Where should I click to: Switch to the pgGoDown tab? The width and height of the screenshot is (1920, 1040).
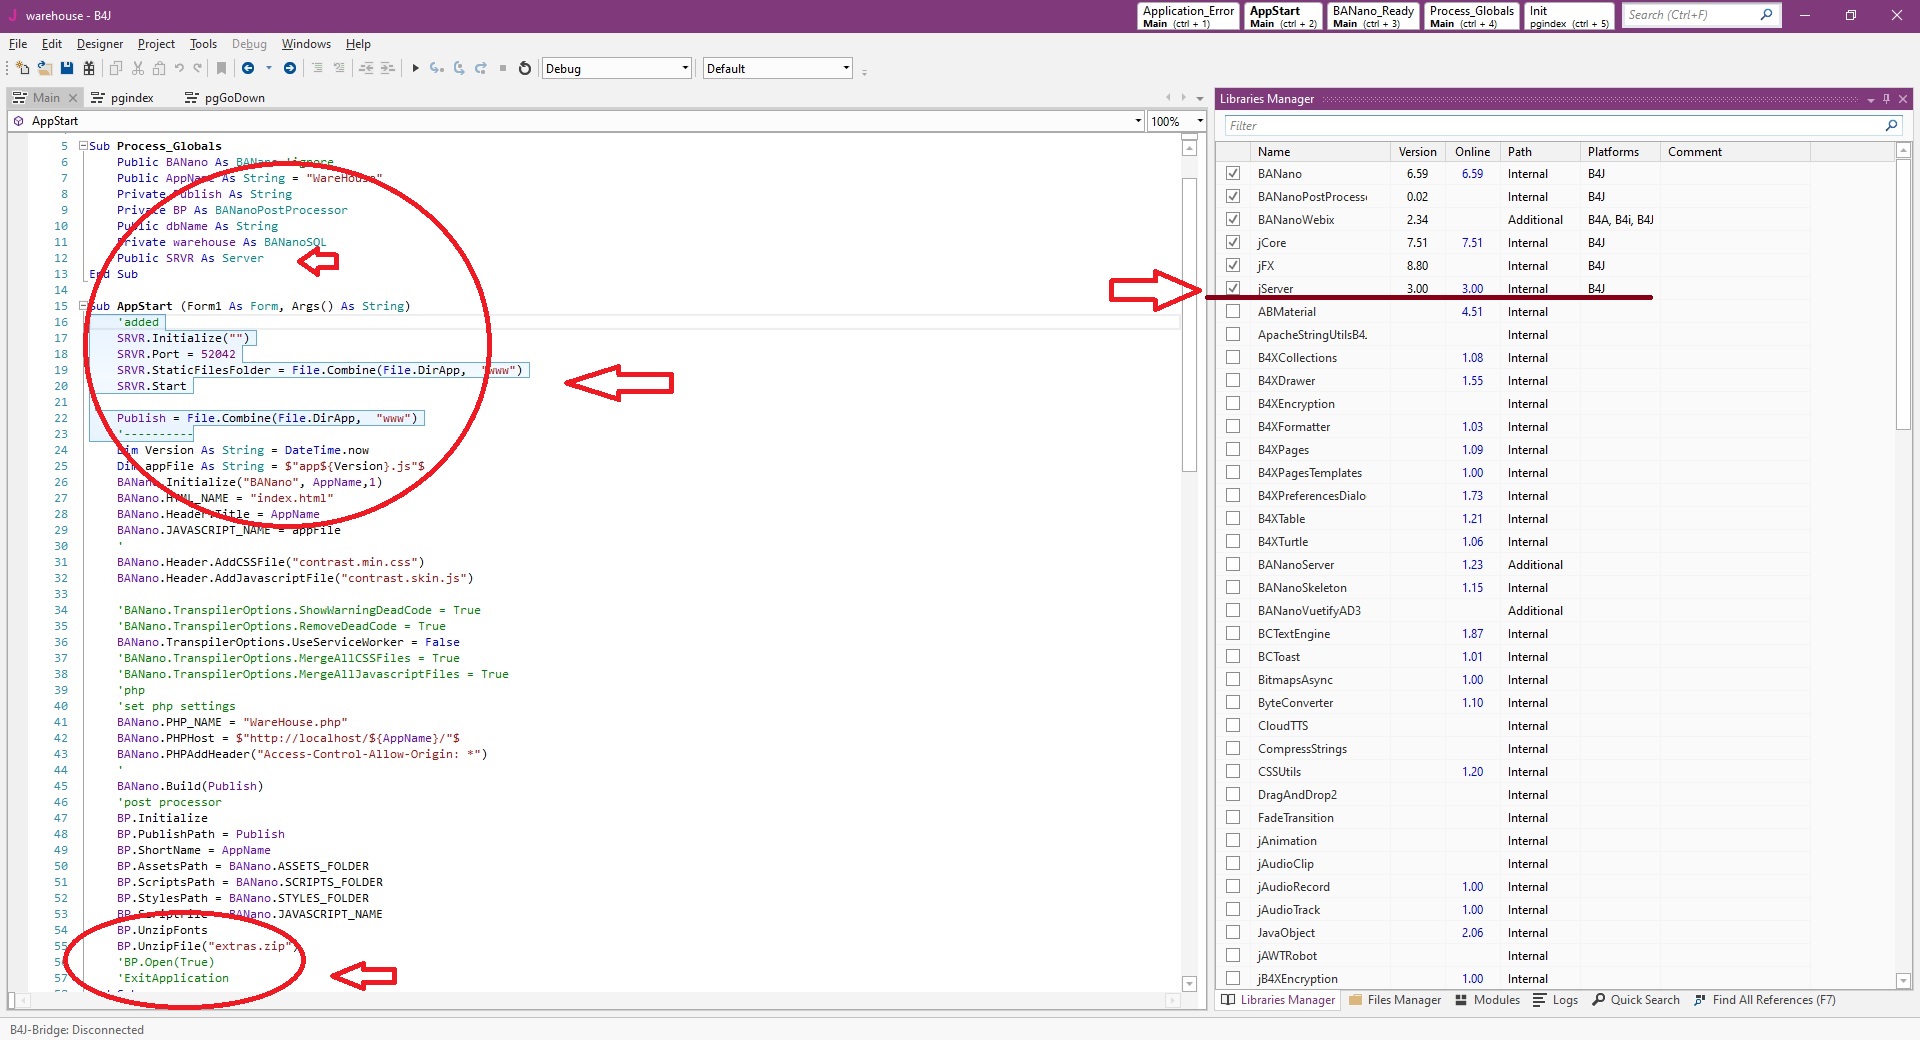pyautogui.click(x=225, y=98)
